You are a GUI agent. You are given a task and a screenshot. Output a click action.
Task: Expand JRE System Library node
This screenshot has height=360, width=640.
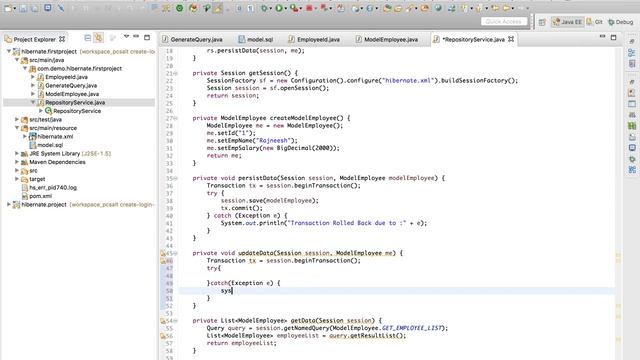pos(17,153)
